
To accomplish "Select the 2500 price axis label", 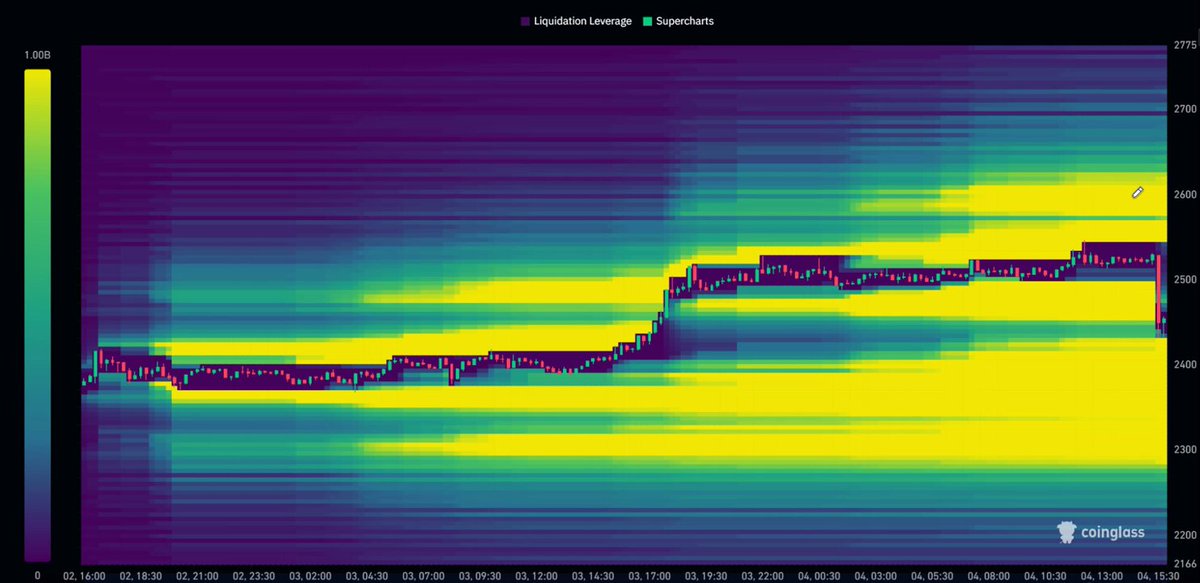I will [x=1183, y=279].
